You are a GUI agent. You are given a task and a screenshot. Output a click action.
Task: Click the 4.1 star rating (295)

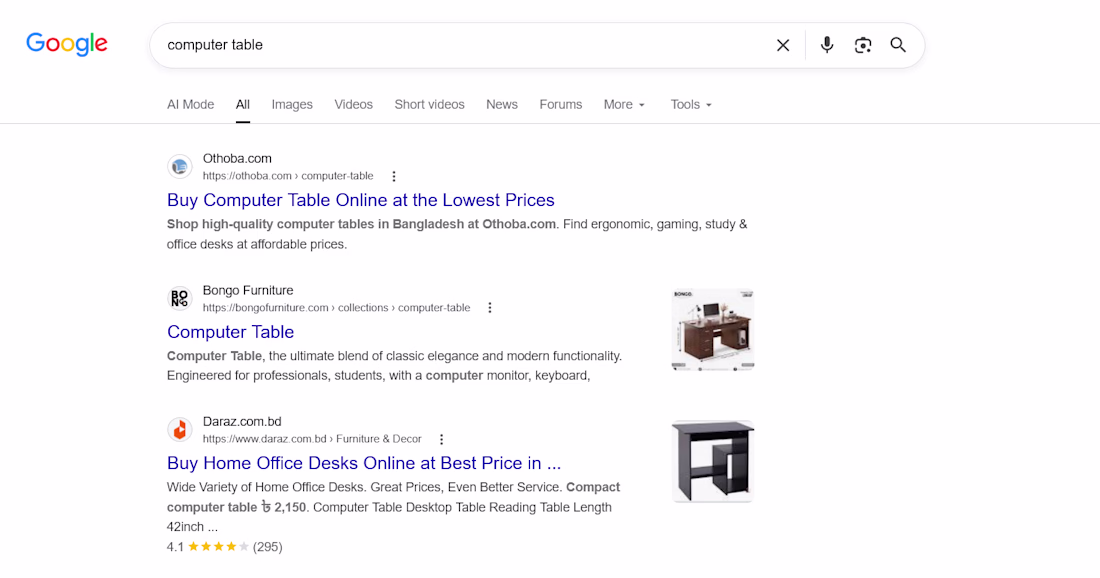click(224, 547)
